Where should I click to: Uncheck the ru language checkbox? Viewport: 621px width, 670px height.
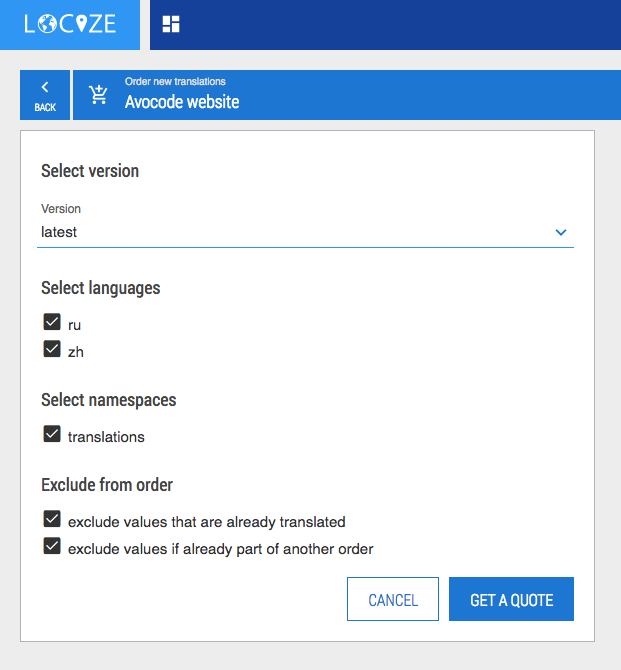[x=52, y=322]
